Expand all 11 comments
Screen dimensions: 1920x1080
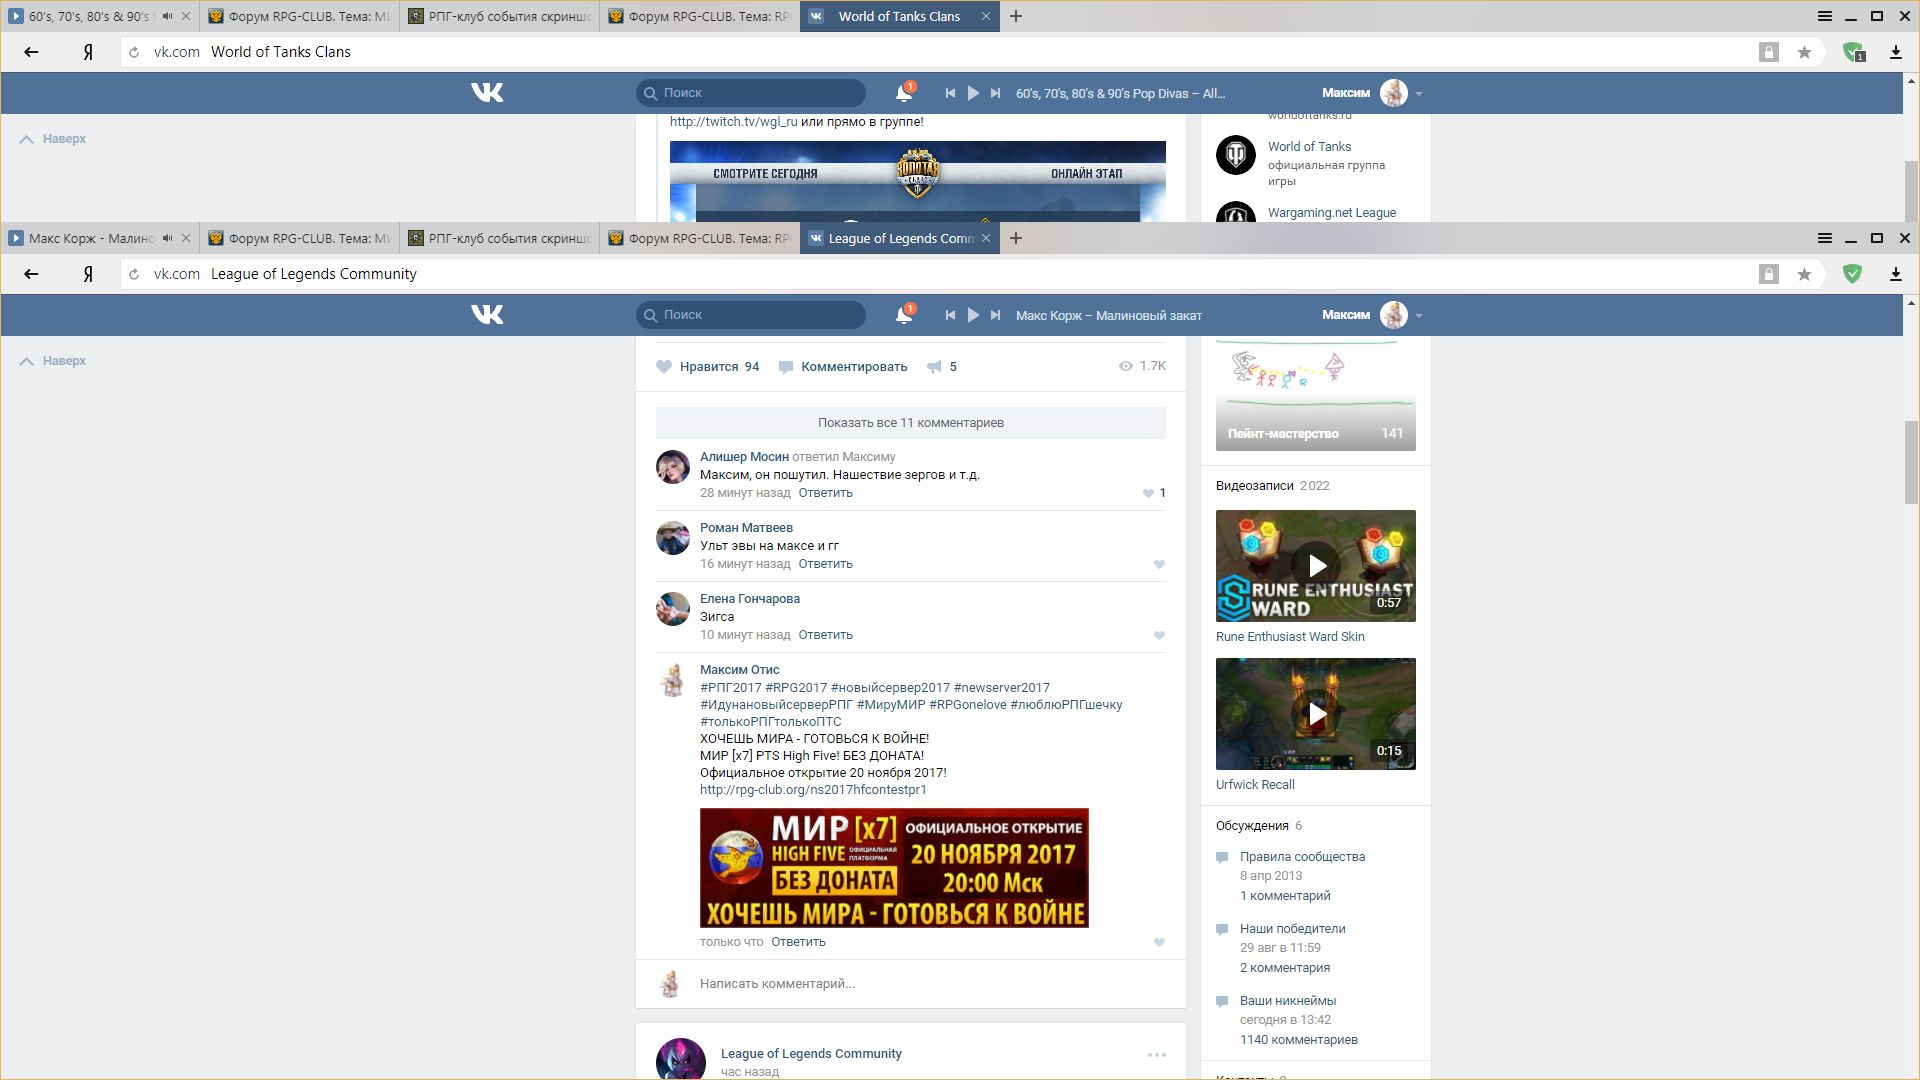(911, 423)
